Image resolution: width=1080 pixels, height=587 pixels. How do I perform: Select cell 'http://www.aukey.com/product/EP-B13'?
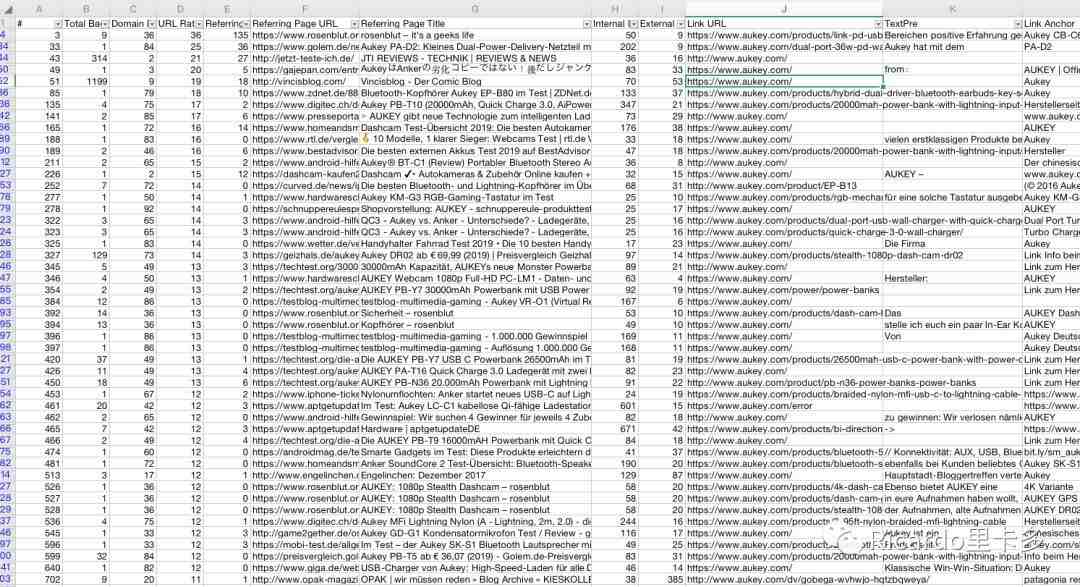[784, 186]
